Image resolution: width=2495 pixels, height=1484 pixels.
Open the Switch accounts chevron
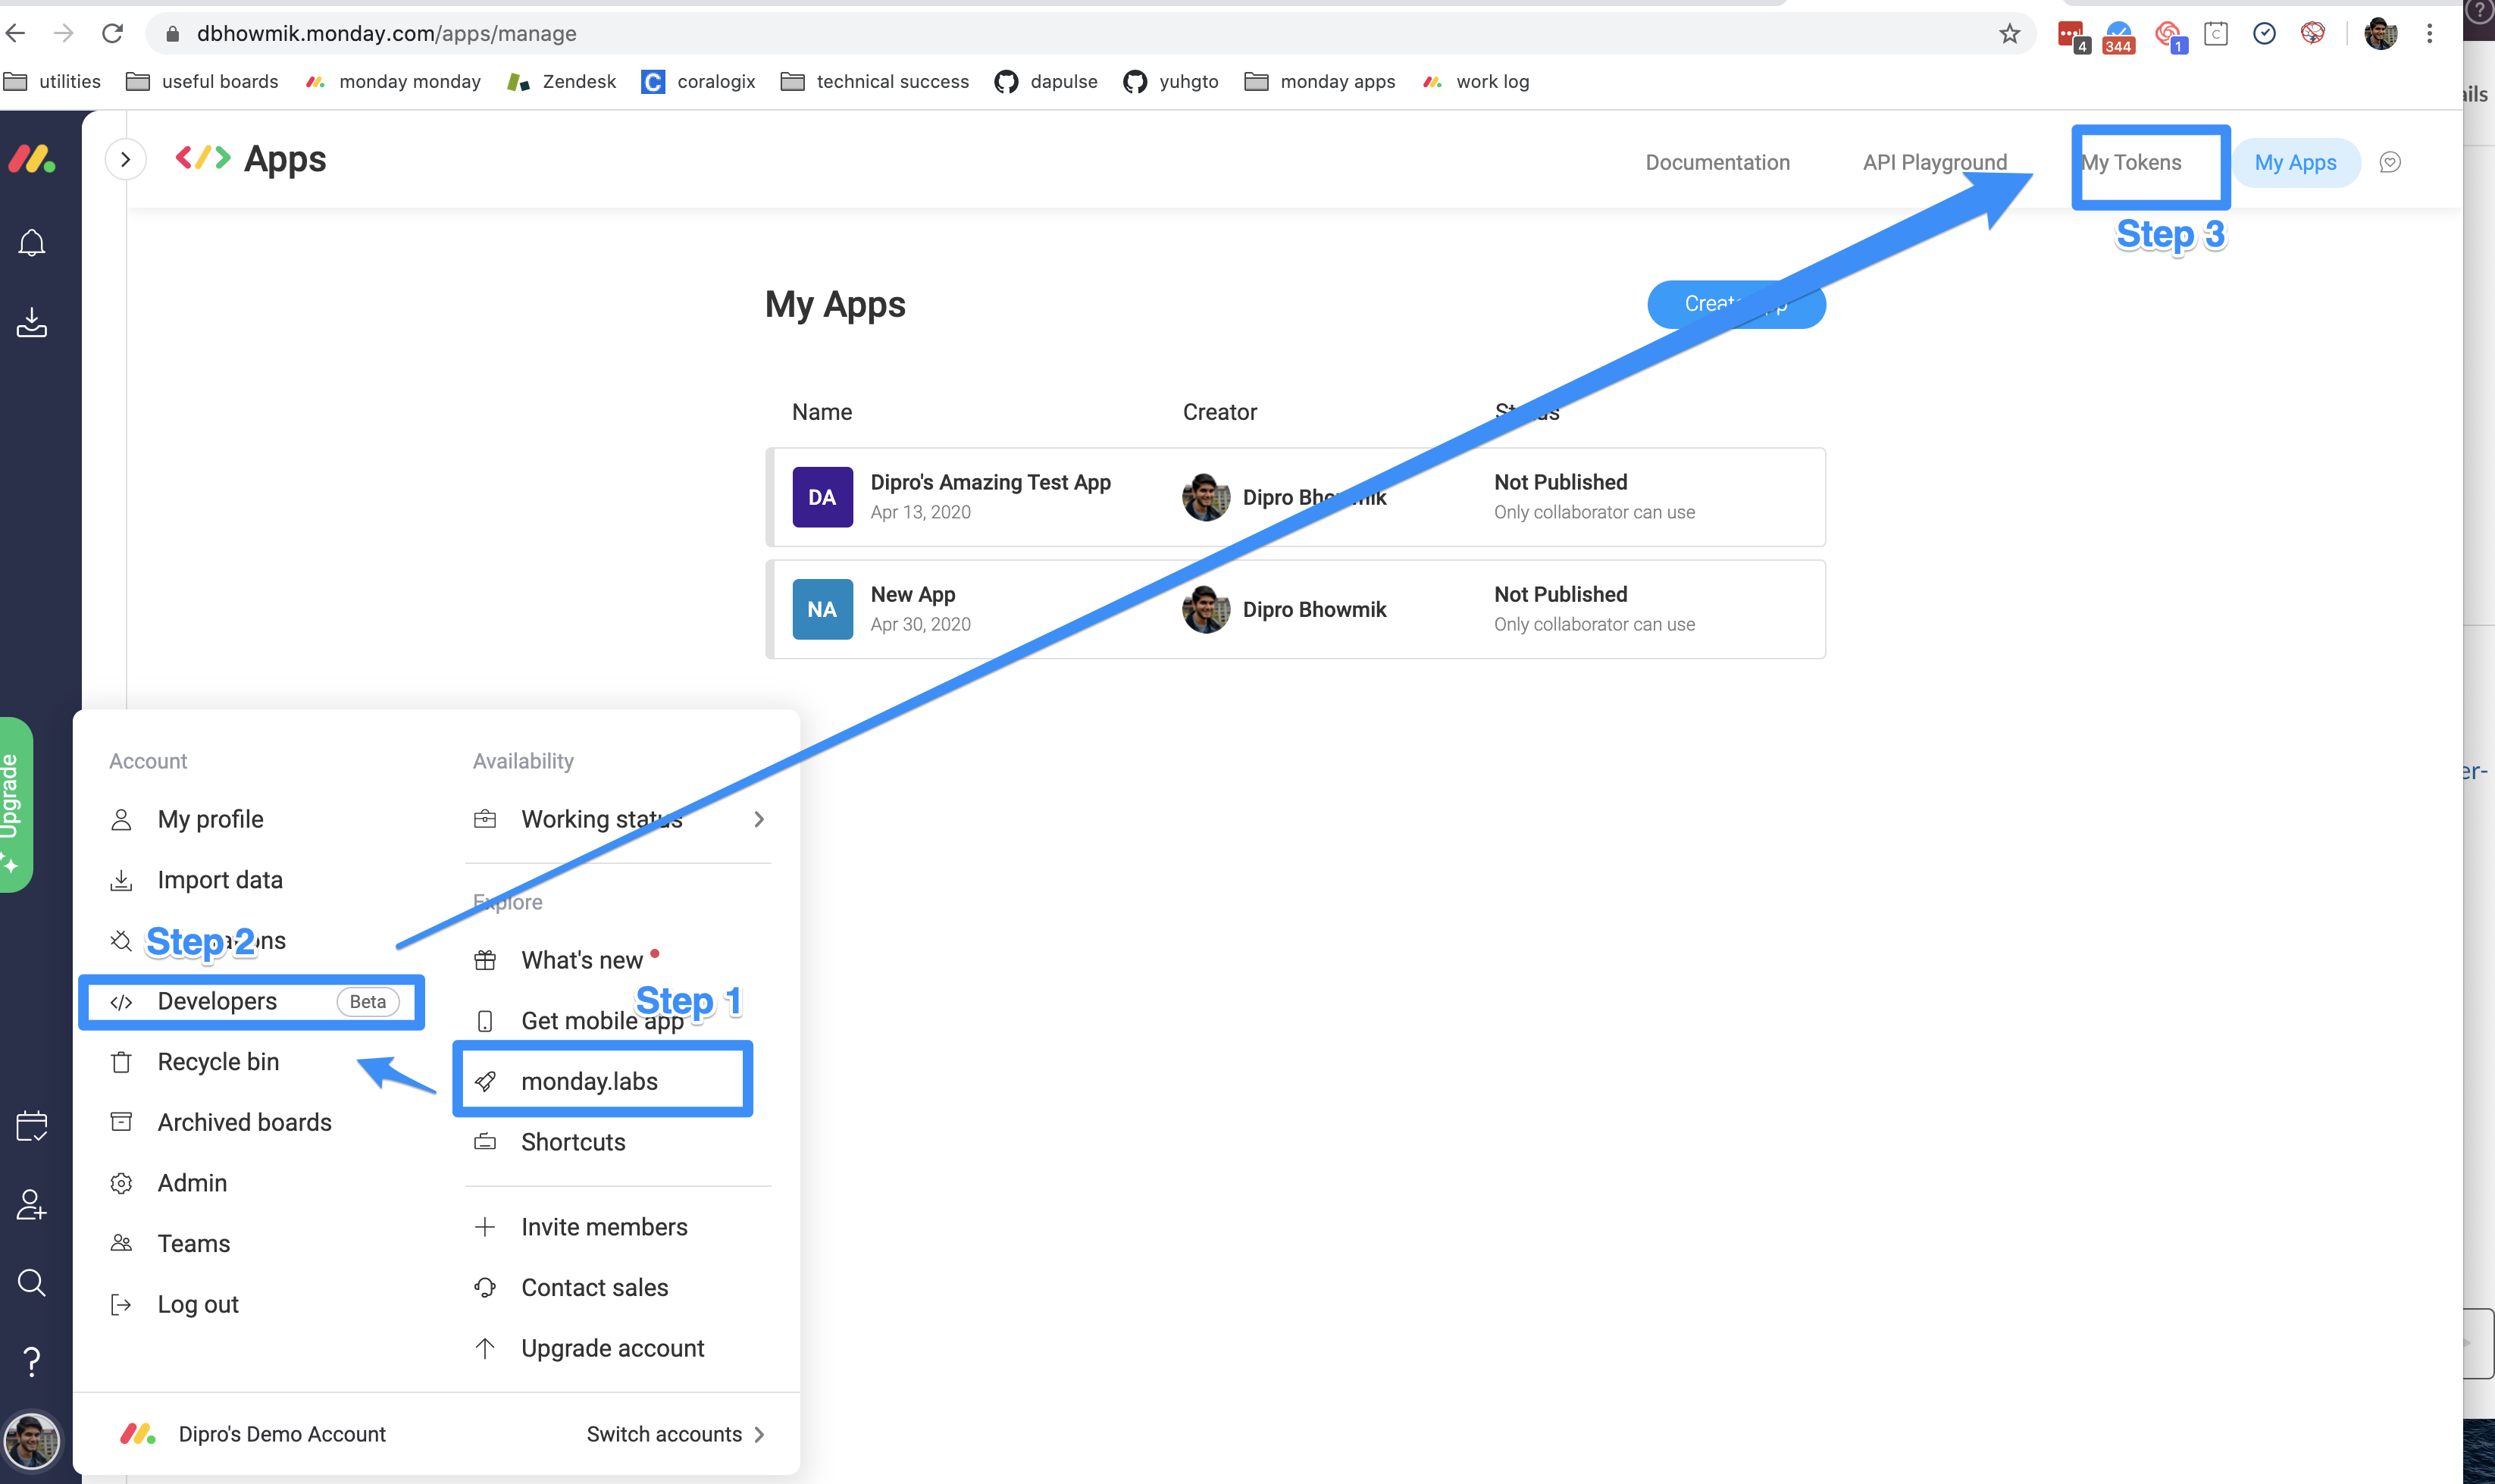click(759, 1434)
